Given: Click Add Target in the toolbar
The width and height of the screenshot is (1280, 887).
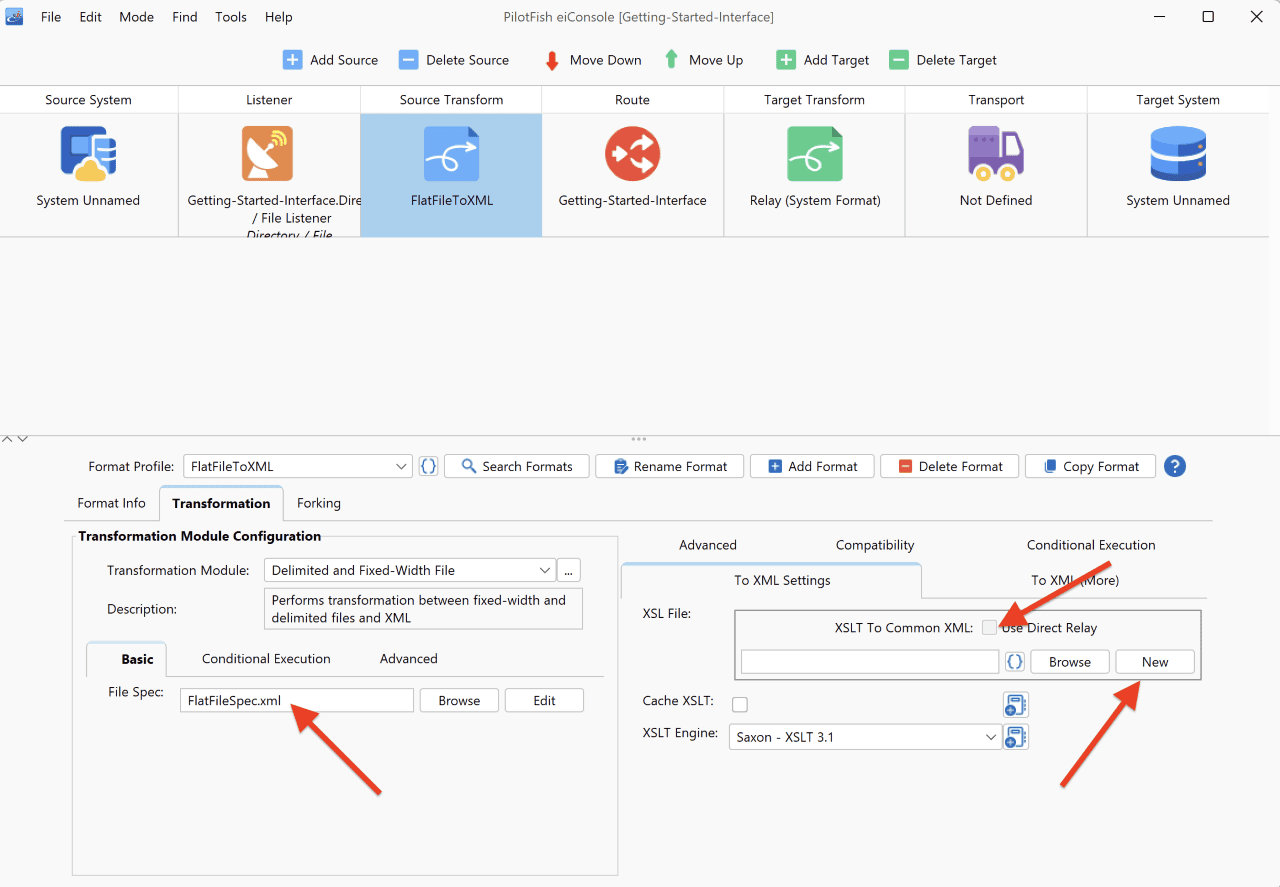Looking at the screenshot, I should click(823, 60).
